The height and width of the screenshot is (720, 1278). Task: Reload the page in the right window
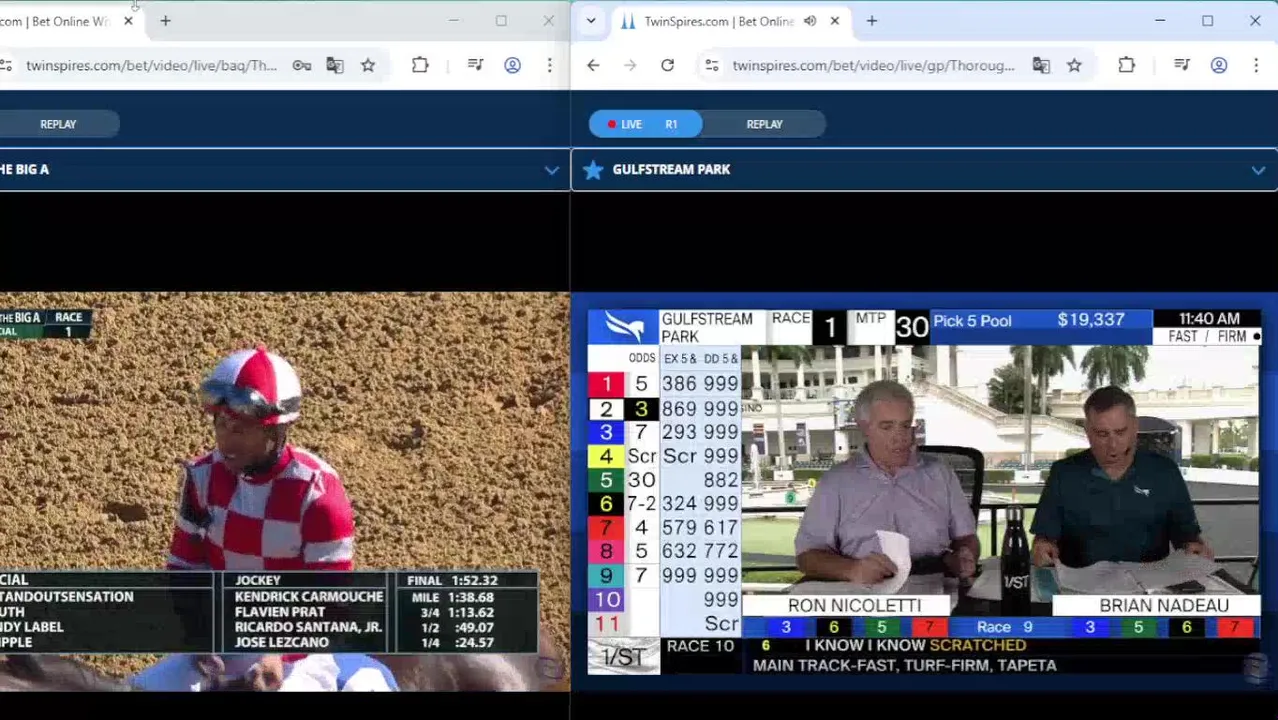[x=667, y=65]
